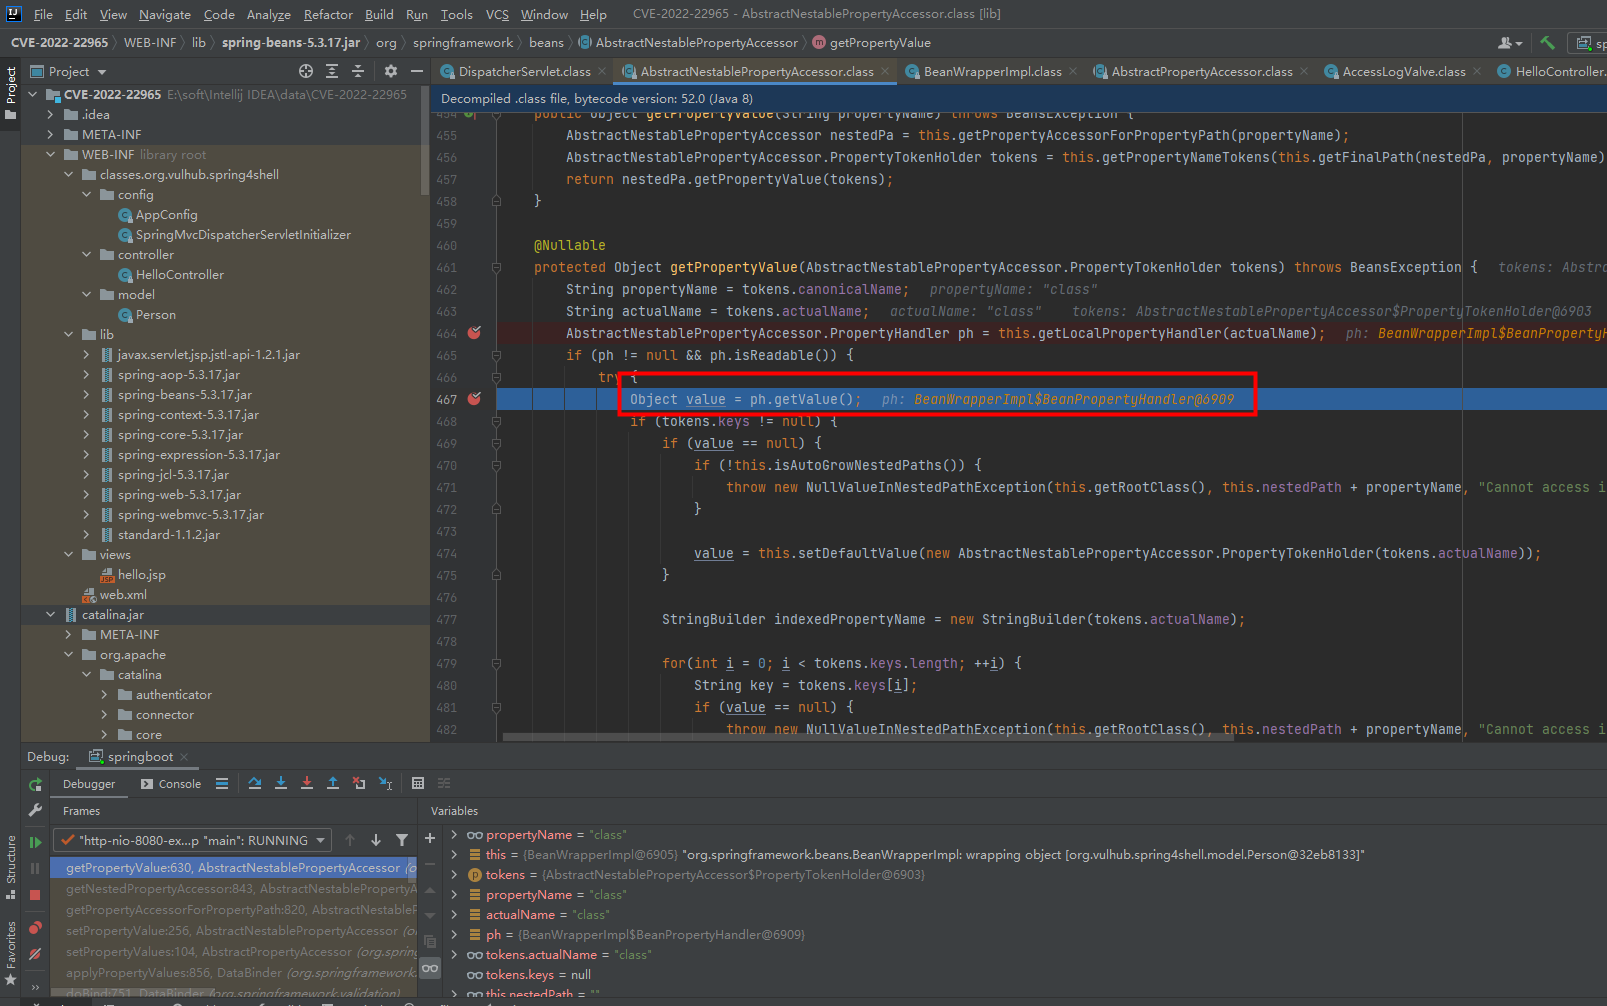Open HelloController in project tree

point(180,275)
